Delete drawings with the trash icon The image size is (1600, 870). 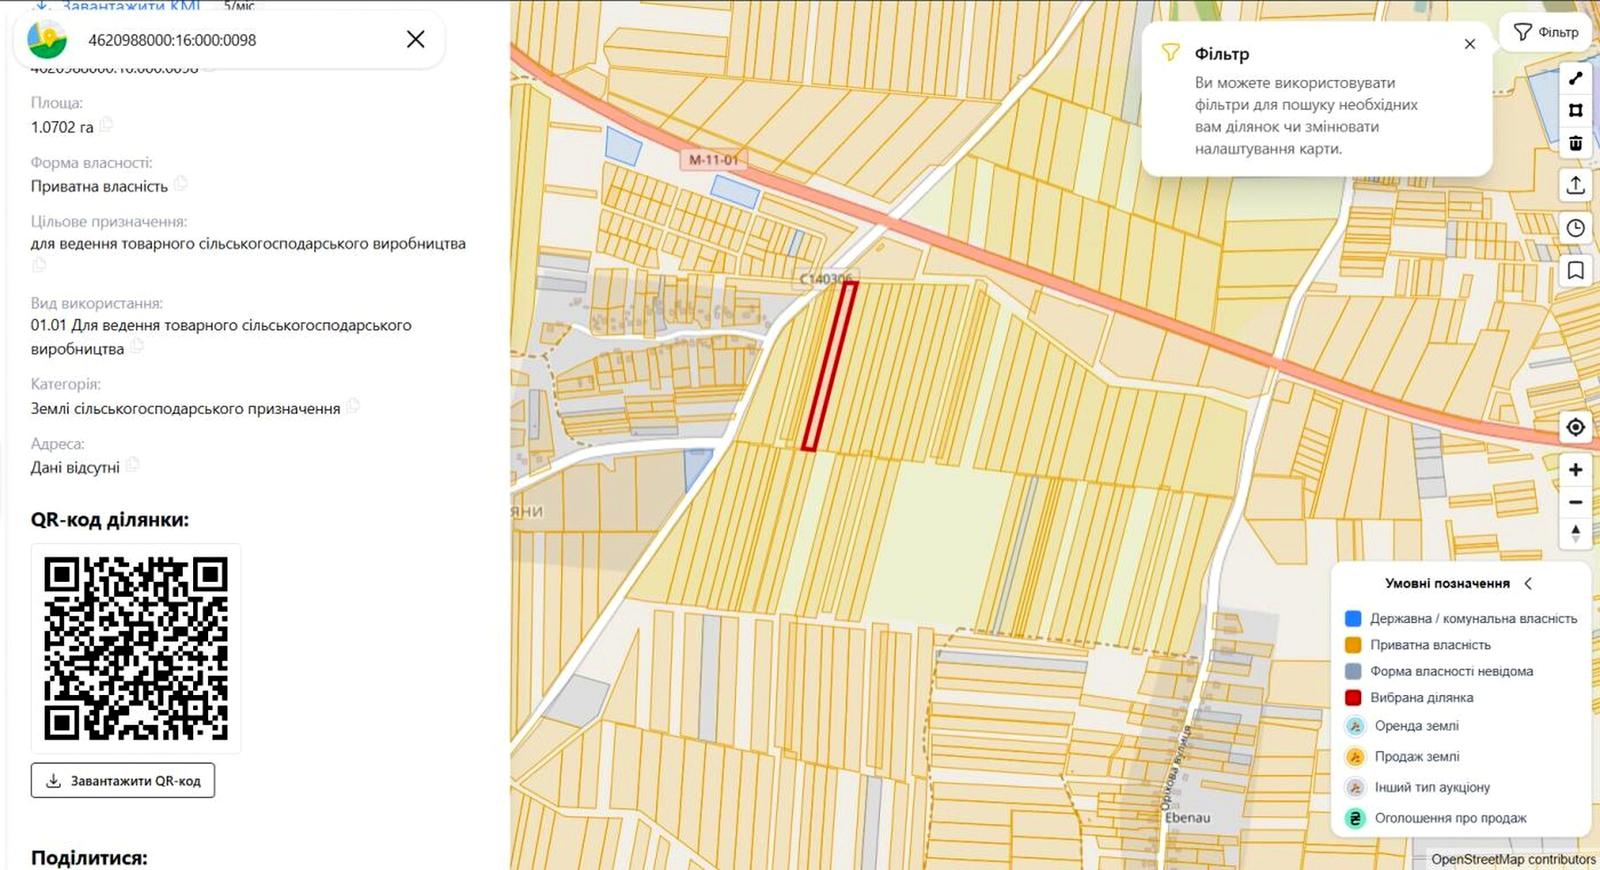pyautogui.click(x=1575, y=143)
